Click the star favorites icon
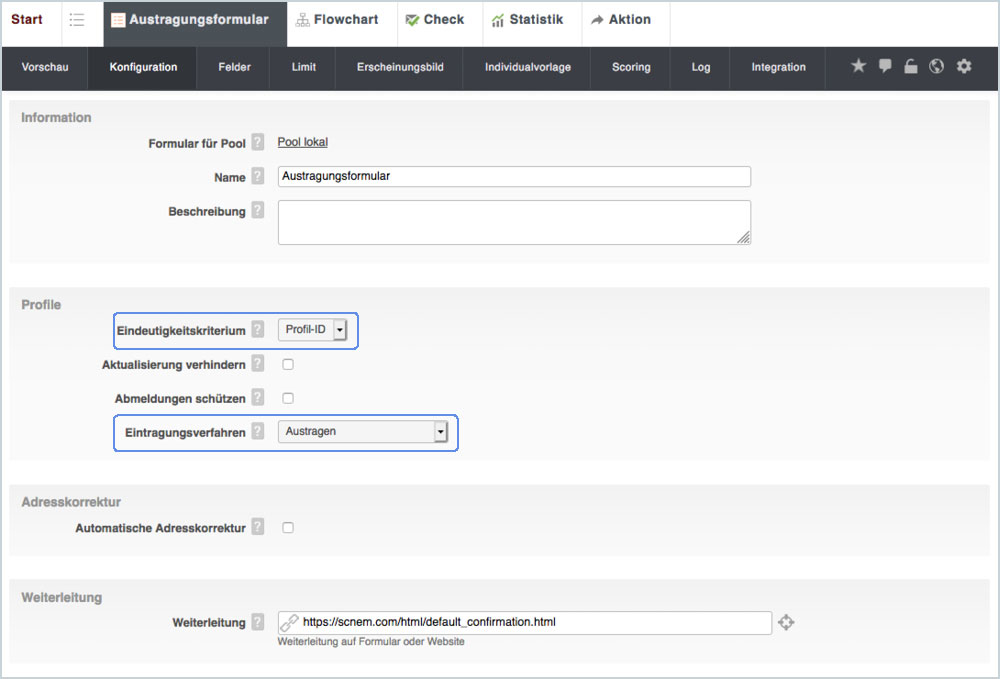 click(858, 66)
